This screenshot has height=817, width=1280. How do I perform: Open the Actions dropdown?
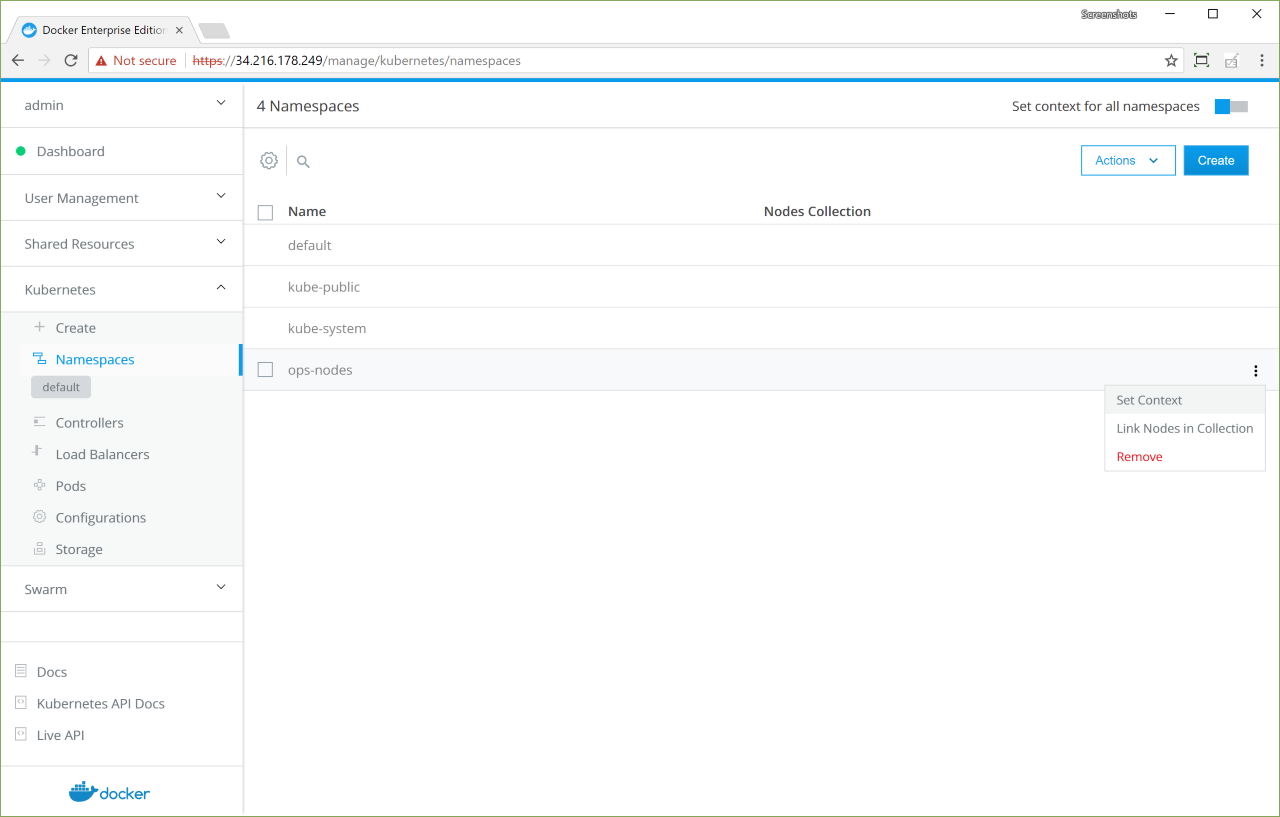tap(1127, 160)
